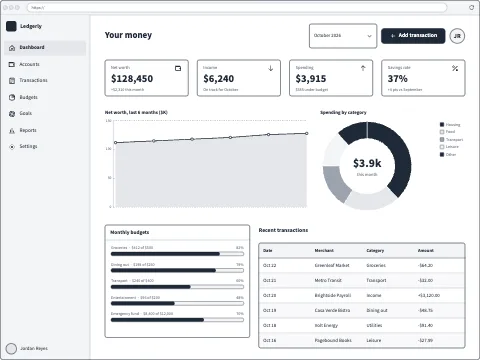Sort by the Date column header
The image size is (480, 360).
click(268, 250)
